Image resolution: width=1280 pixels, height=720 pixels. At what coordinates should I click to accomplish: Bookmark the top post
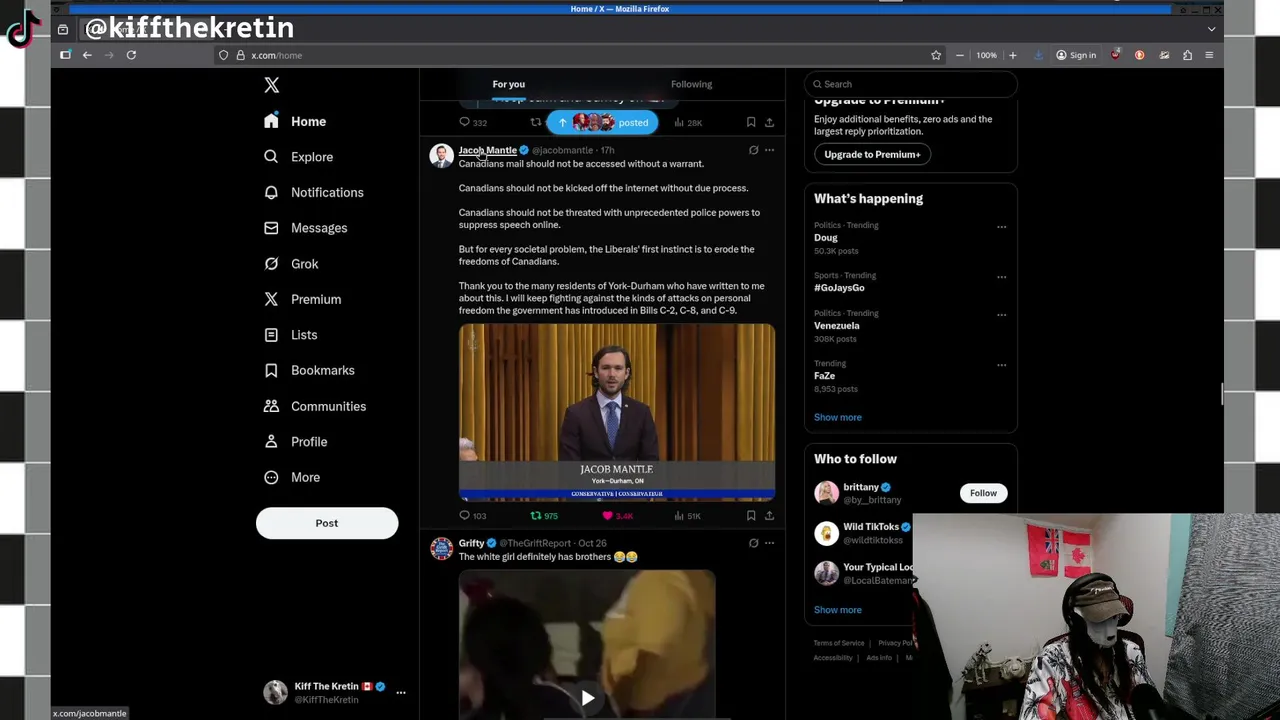coord(751,123)
